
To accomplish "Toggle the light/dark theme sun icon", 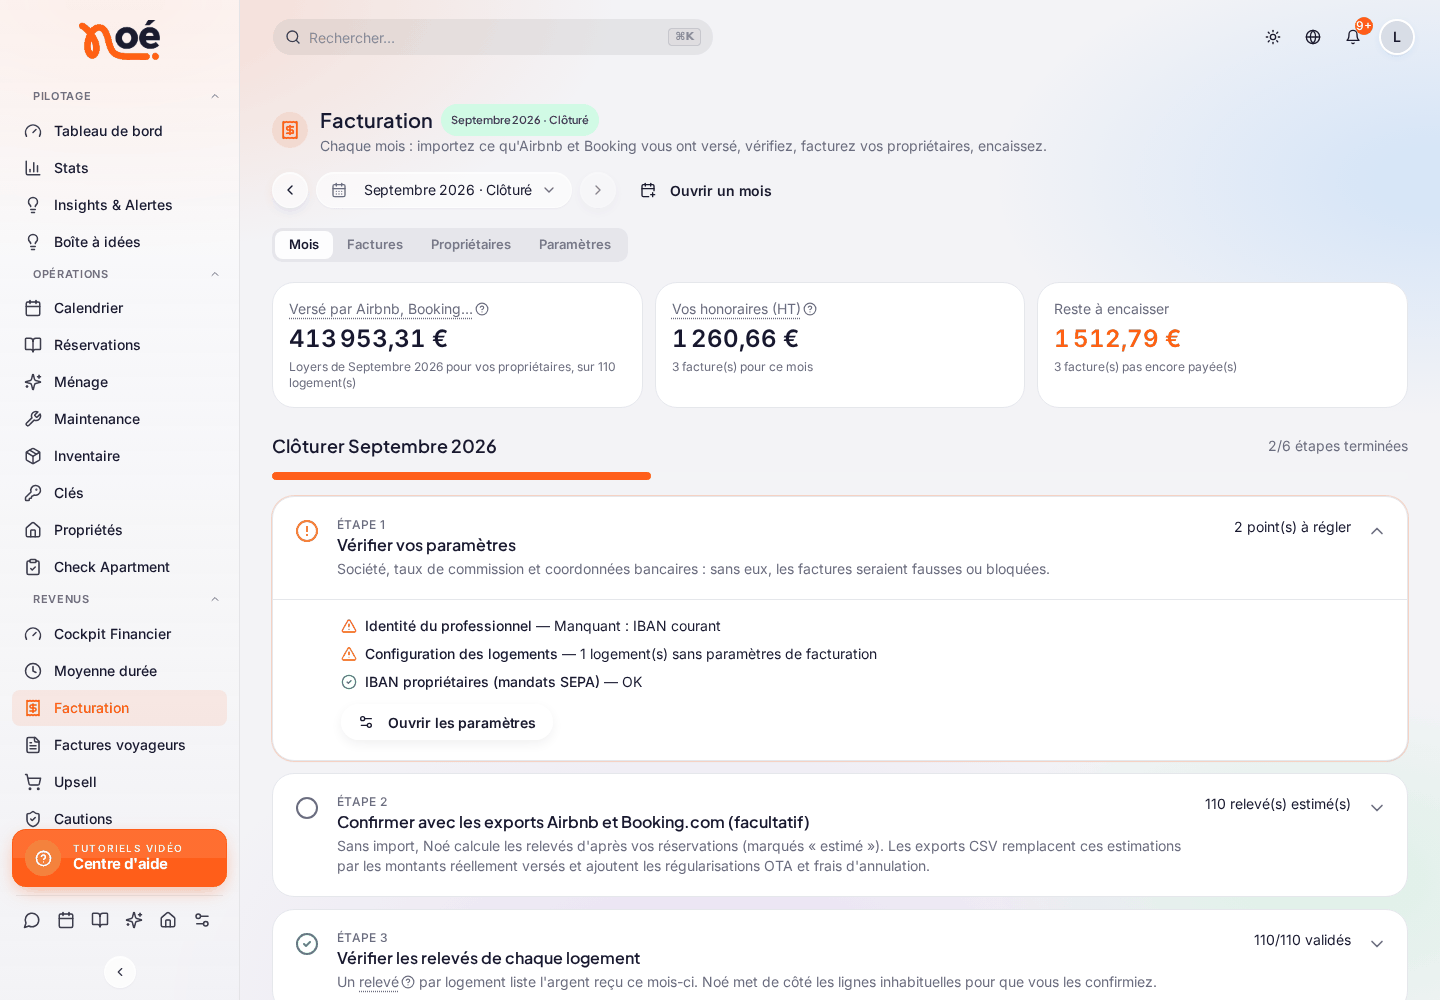I will click(x=1273, y=37).
